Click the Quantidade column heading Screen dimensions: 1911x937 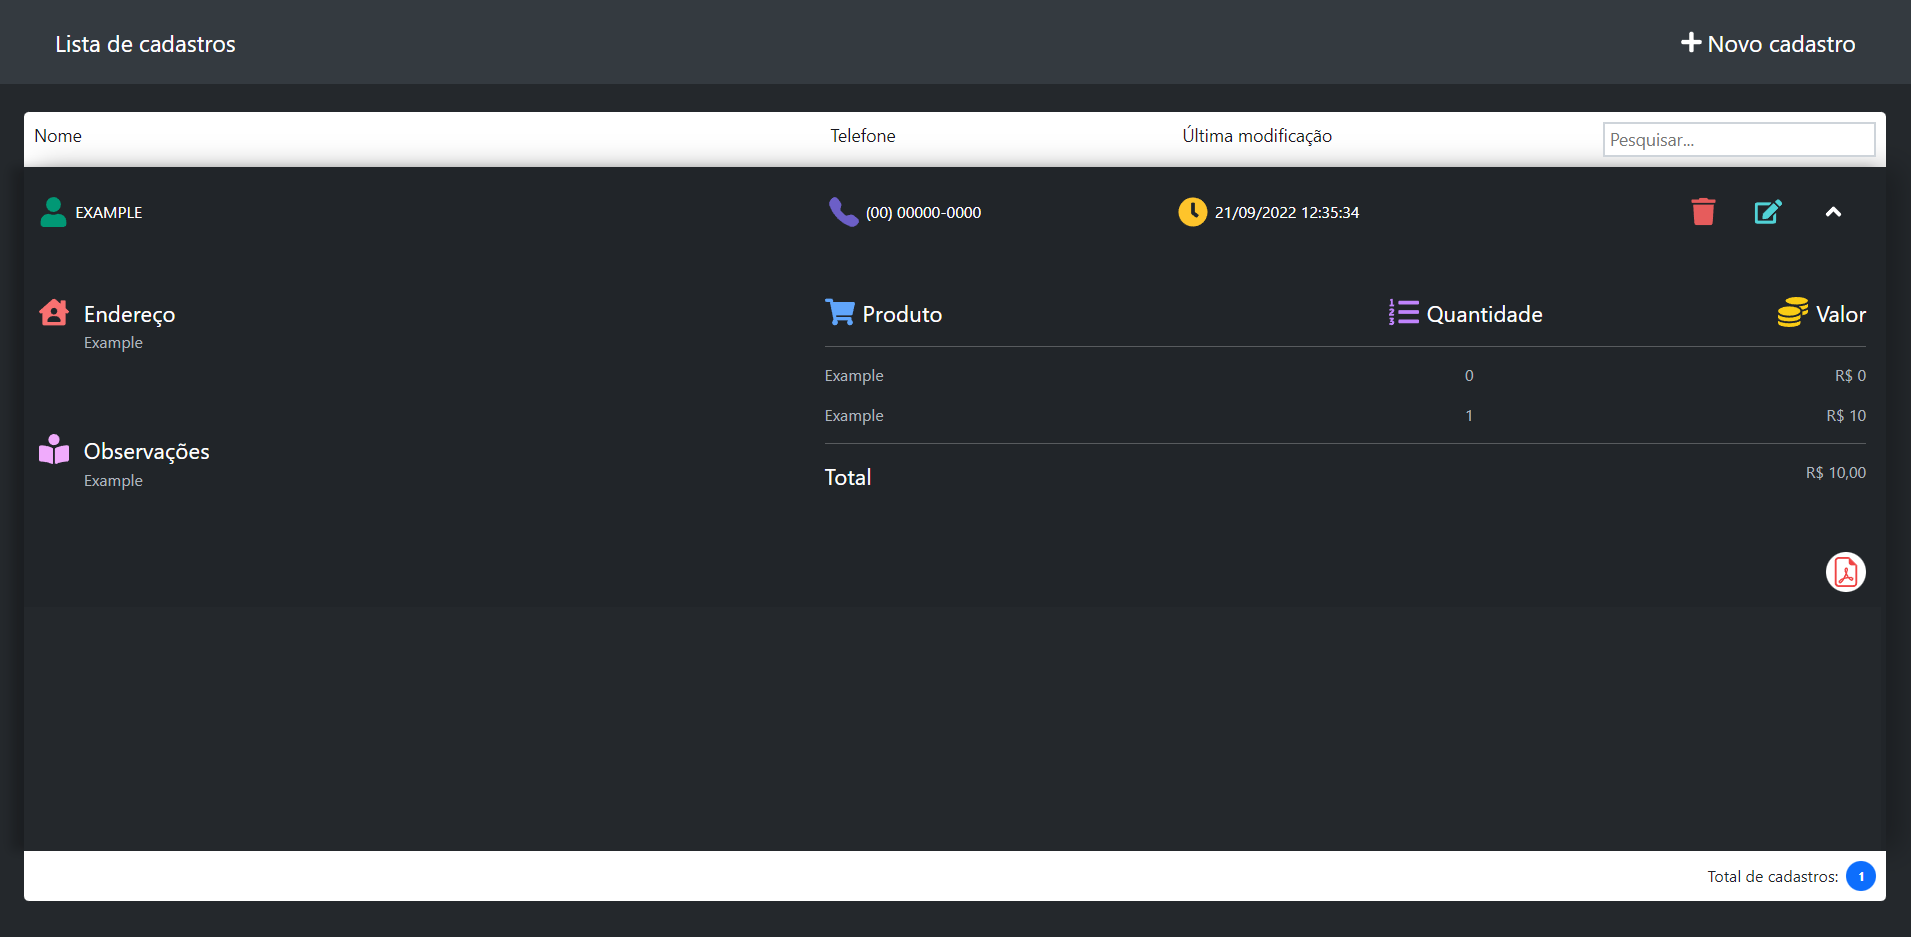pyautogui.click(x=1484, y=314)
